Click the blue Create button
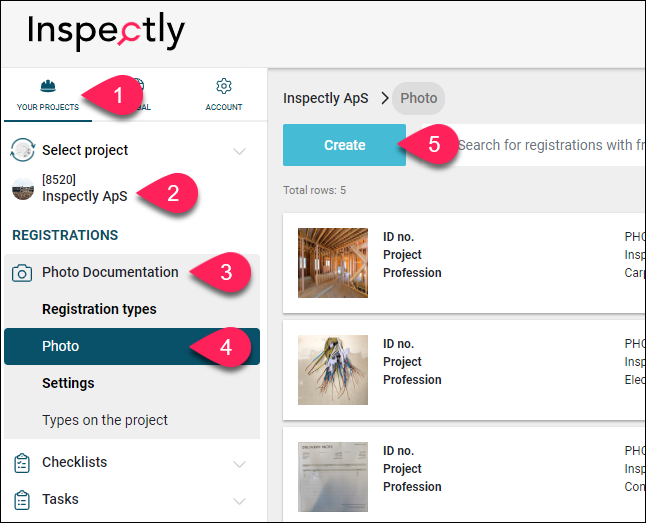Viewport: 646px width, 523px height. (344, 145)
